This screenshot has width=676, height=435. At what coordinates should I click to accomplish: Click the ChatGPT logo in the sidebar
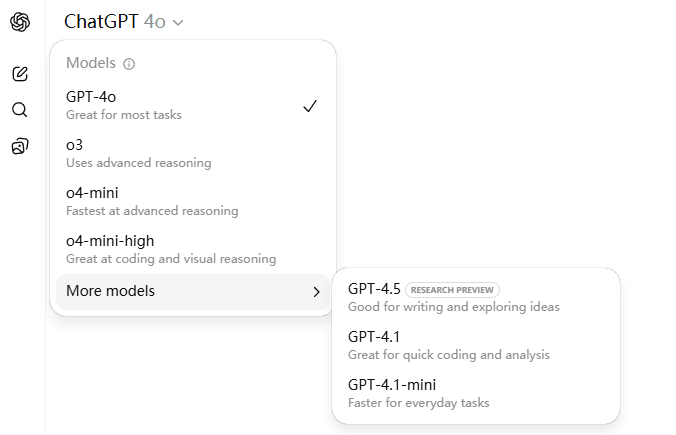(x=20, y=22)
